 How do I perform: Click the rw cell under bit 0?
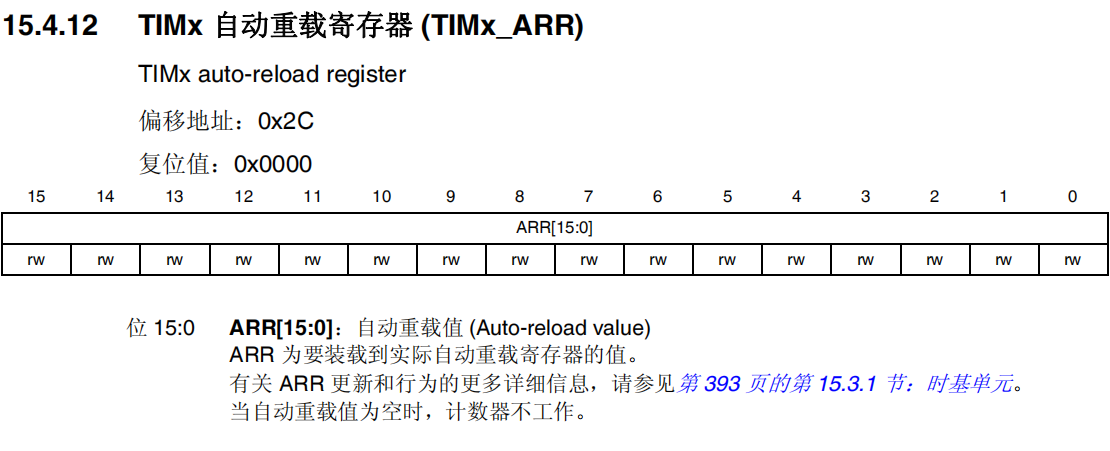(1072, 260)
